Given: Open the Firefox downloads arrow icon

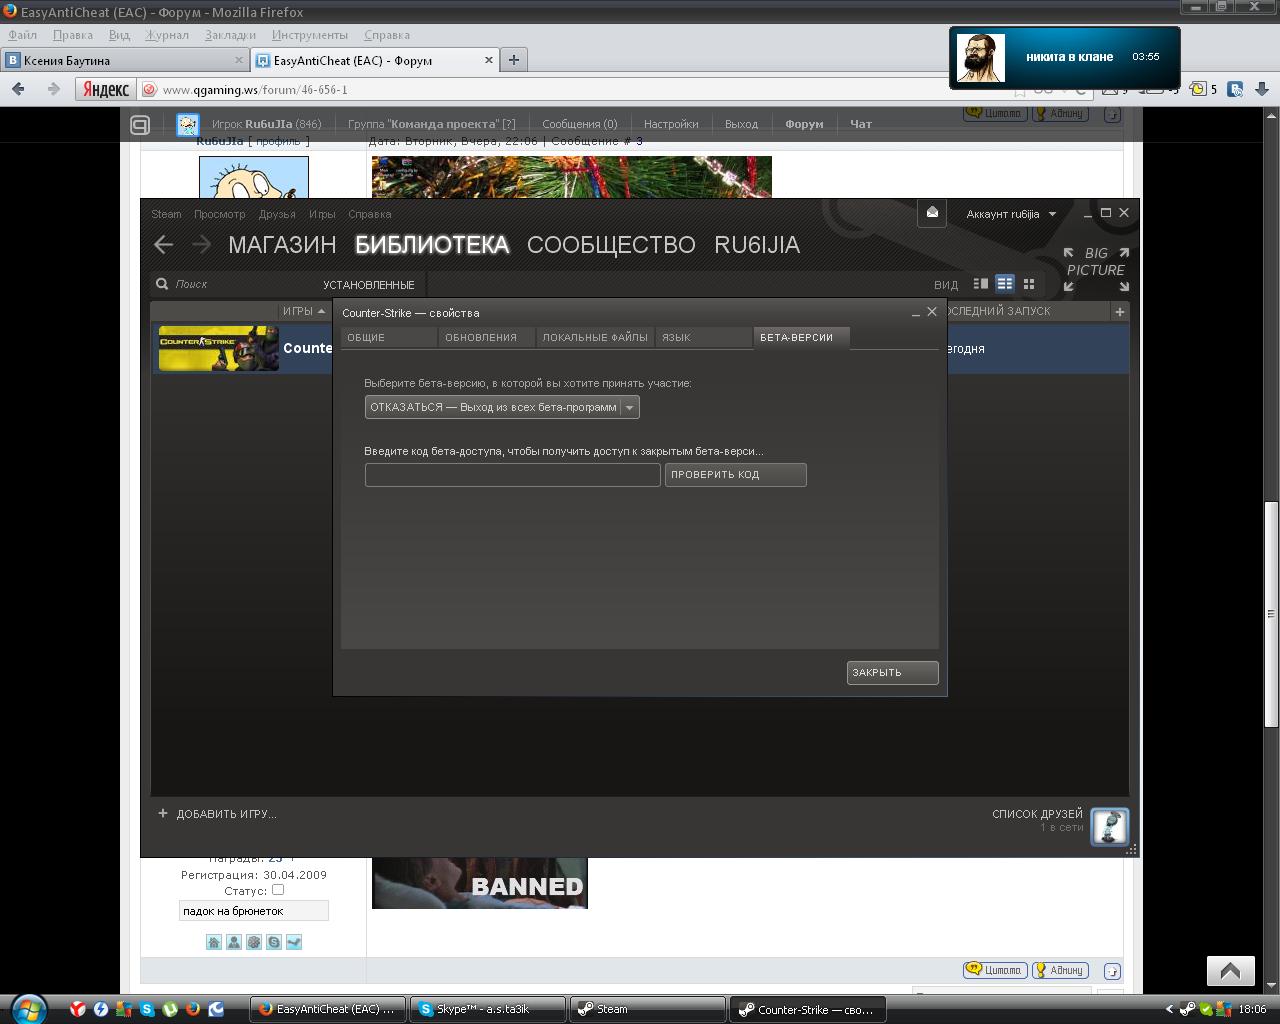Looking at the screenshot, I should [1262, 89].
